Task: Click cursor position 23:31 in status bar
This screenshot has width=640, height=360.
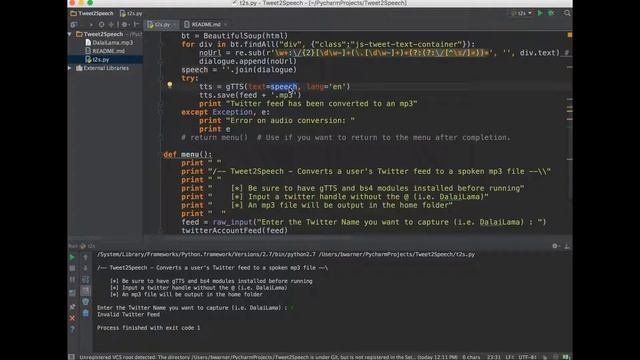Action: 494,357
